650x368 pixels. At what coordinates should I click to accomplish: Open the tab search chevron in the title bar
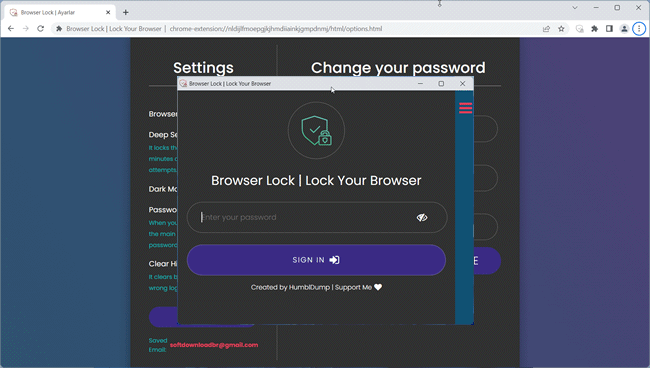[x=575, y=7]
